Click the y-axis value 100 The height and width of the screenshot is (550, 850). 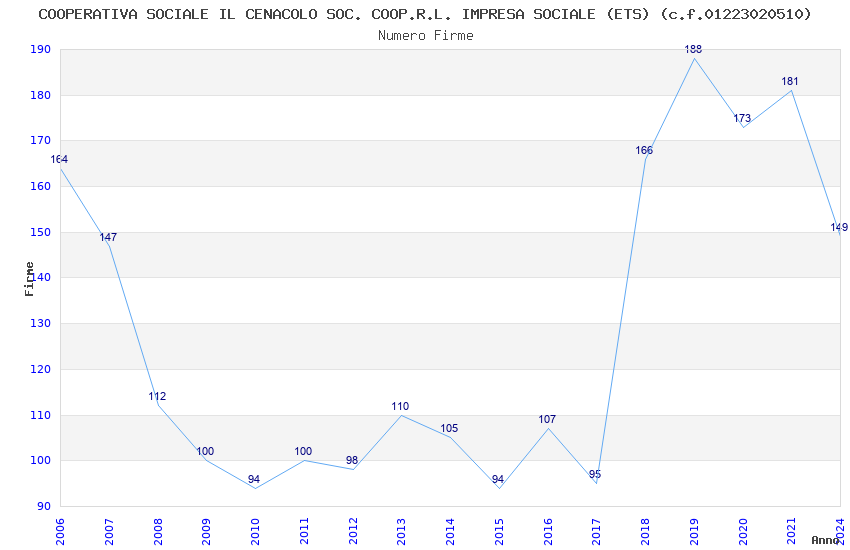[40, 460]
